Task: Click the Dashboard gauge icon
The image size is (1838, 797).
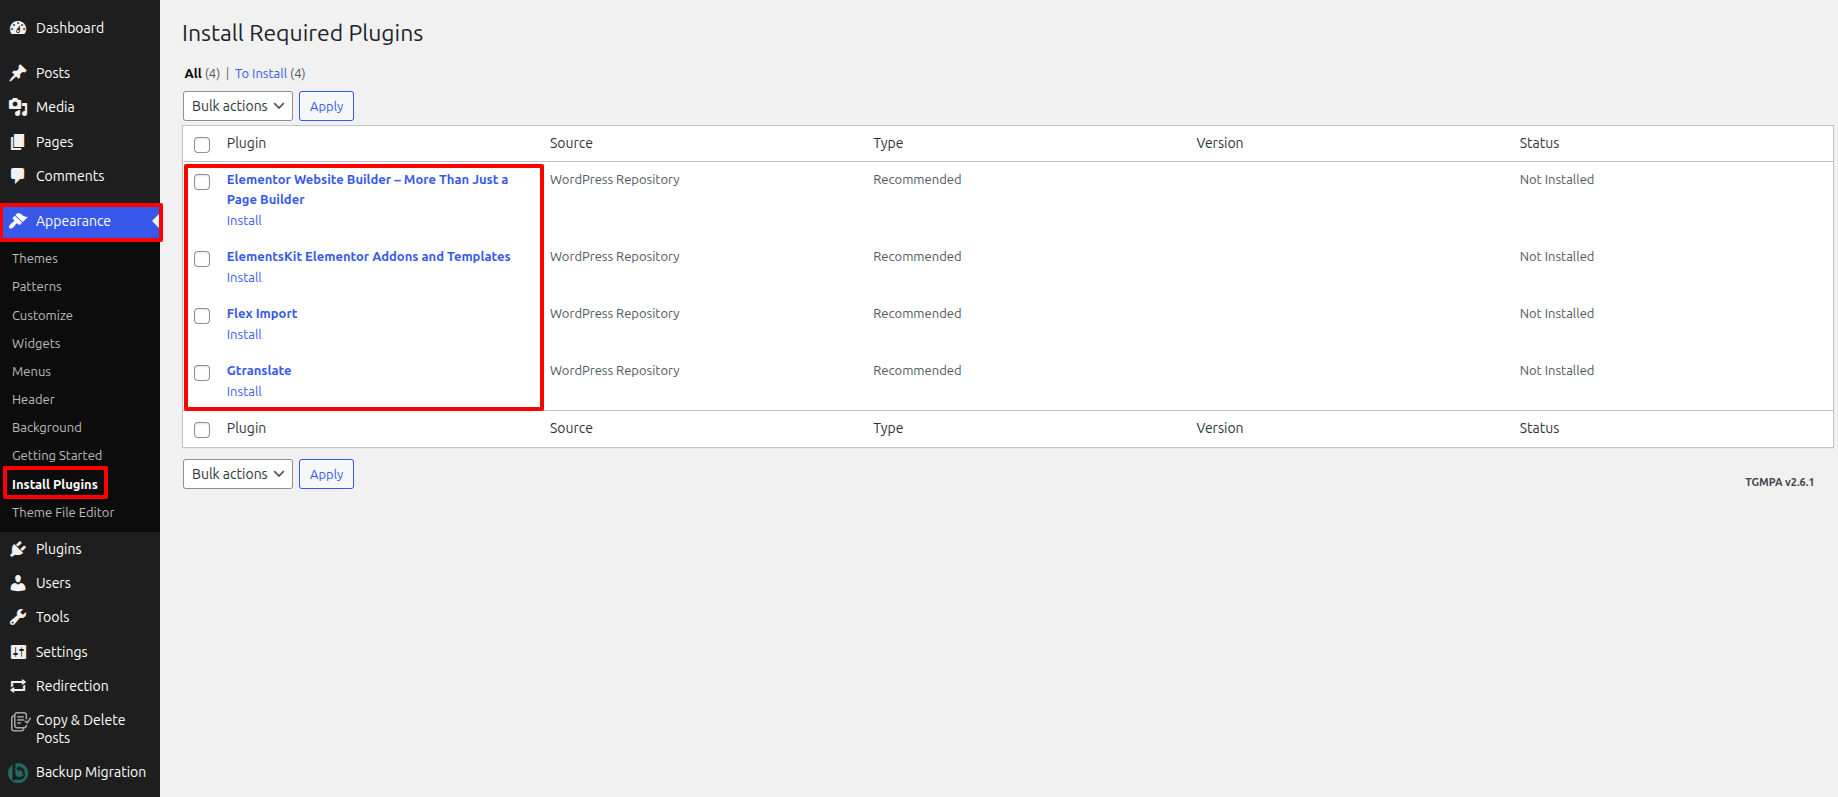Action: [x=18, y=28]
